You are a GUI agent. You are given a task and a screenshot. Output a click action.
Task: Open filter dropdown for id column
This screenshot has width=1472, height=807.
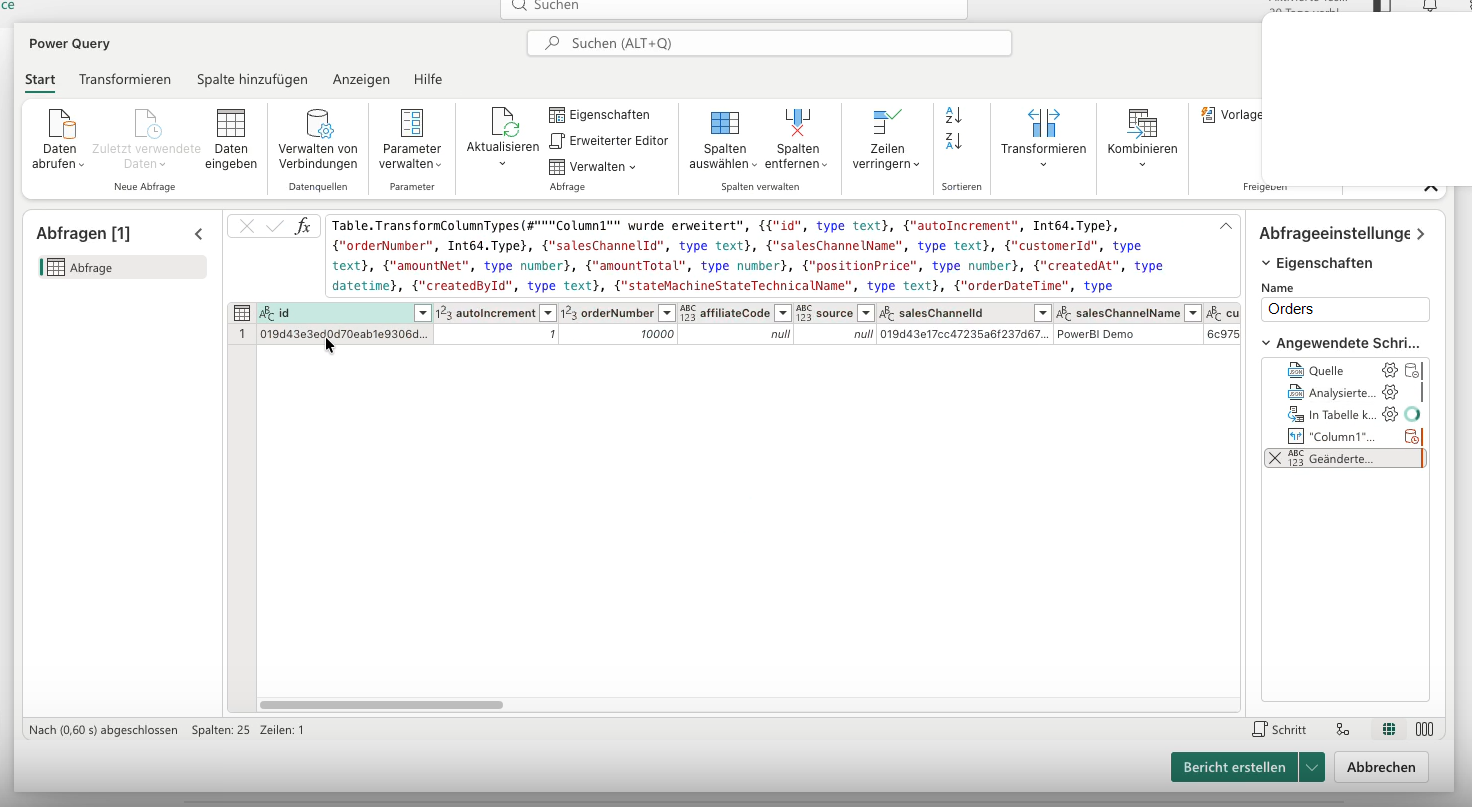point(422,313)
